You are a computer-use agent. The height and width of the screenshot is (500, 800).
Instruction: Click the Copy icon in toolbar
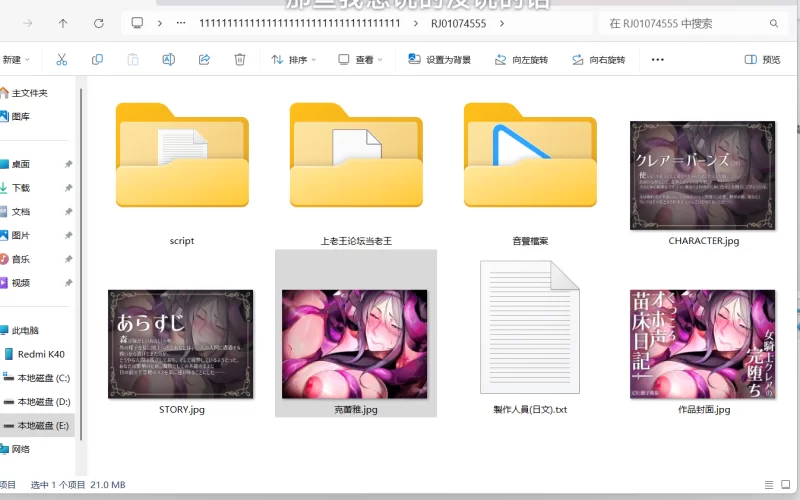97,60
